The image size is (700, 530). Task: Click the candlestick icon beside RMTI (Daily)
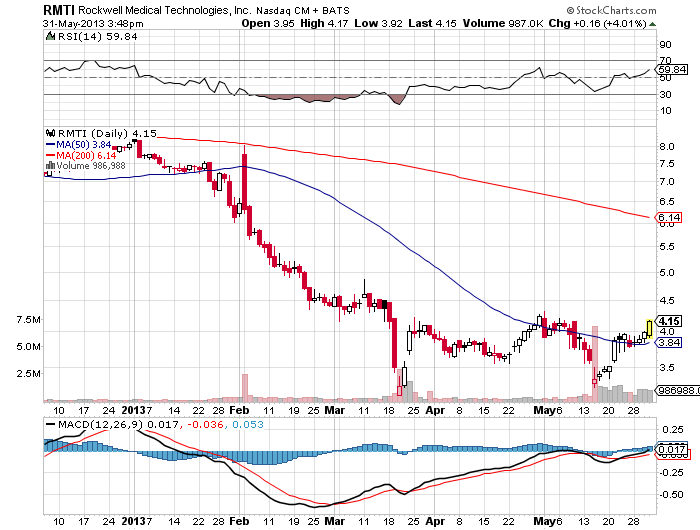[x=50, y=133]
